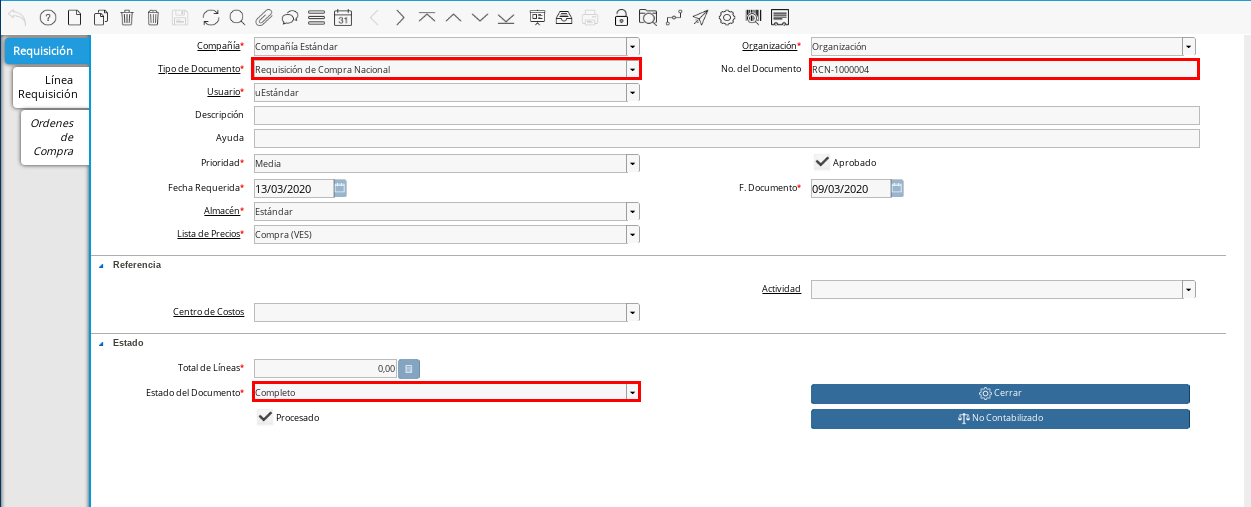The height and width of the screenshot is (507, 1251).
Task: Click the trash icon beside the copy icon
Action: point(127,17)
